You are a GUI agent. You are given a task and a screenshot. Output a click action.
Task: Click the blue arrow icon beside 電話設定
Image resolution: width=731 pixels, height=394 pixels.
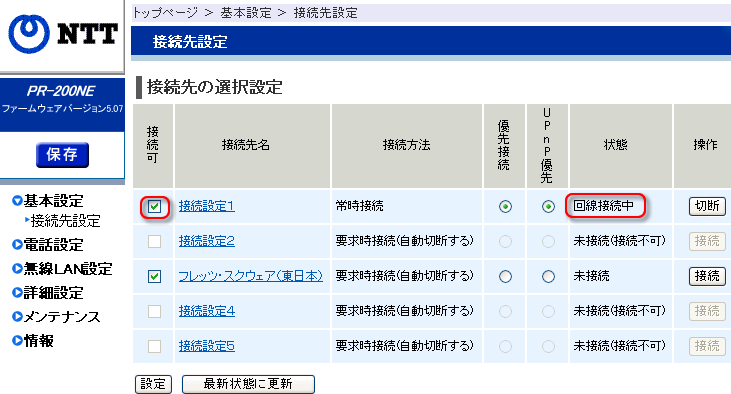17,244
